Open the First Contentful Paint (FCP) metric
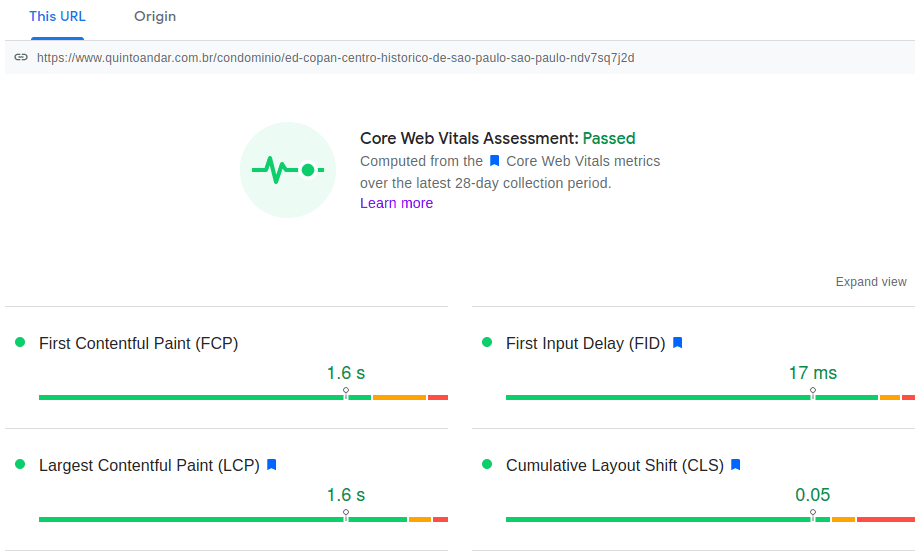Image resolution: width=920 pixels, height=556 pixels. coord(138,343)
